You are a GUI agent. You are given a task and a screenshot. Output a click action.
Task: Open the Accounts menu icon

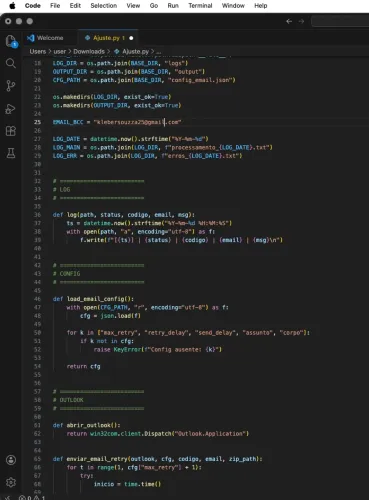(11, 460)
